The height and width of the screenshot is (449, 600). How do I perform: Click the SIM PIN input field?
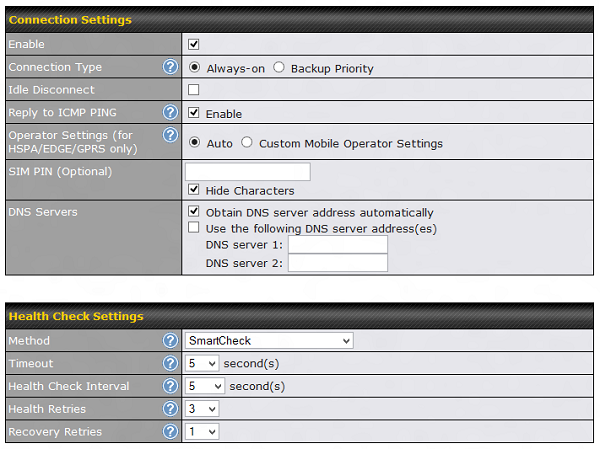[248, 172]
